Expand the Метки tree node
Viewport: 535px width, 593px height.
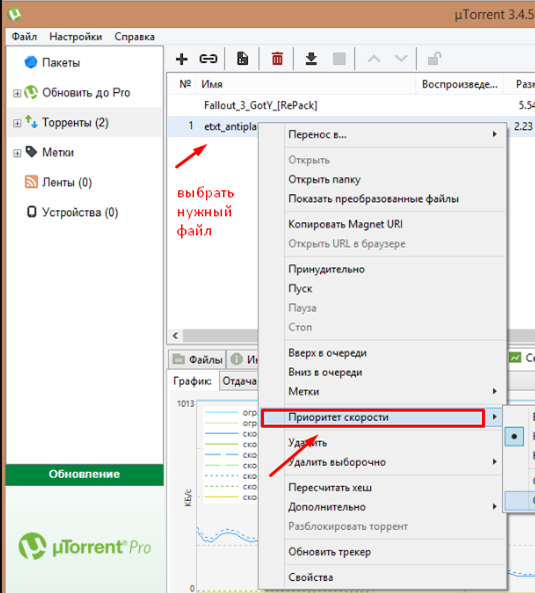(17, 153)
